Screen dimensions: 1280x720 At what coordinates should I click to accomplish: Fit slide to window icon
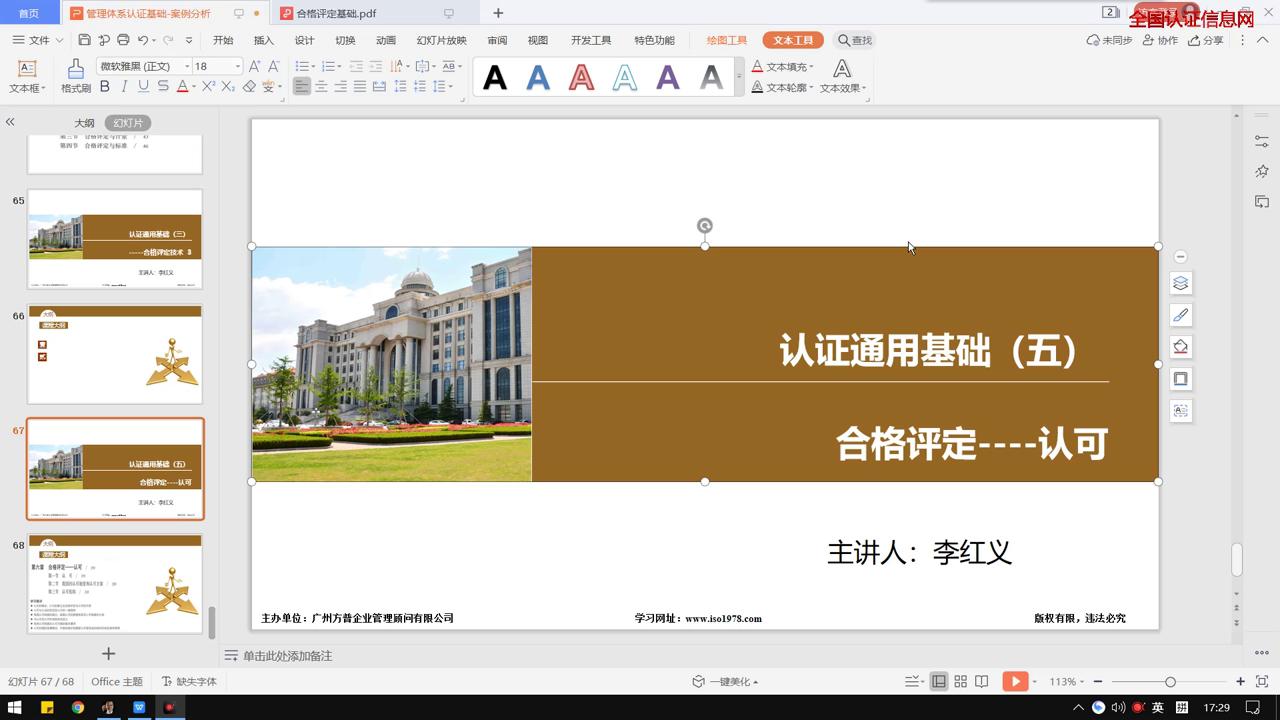point(1262,681)
